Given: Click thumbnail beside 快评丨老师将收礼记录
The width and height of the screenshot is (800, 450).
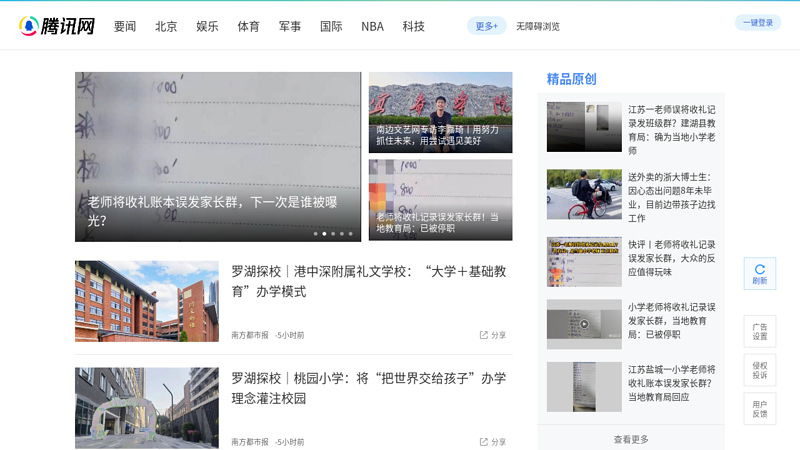Looking at the screenshot, I should 584,262.
